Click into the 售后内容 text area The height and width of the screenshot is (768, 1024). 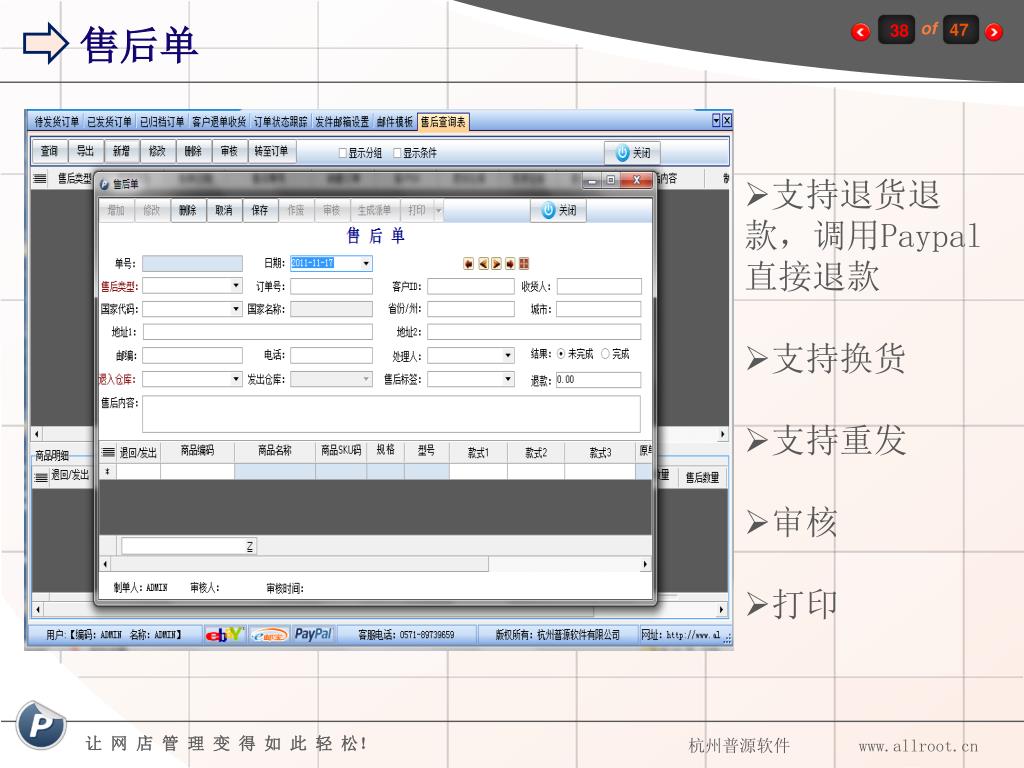[x=391, y=413]
